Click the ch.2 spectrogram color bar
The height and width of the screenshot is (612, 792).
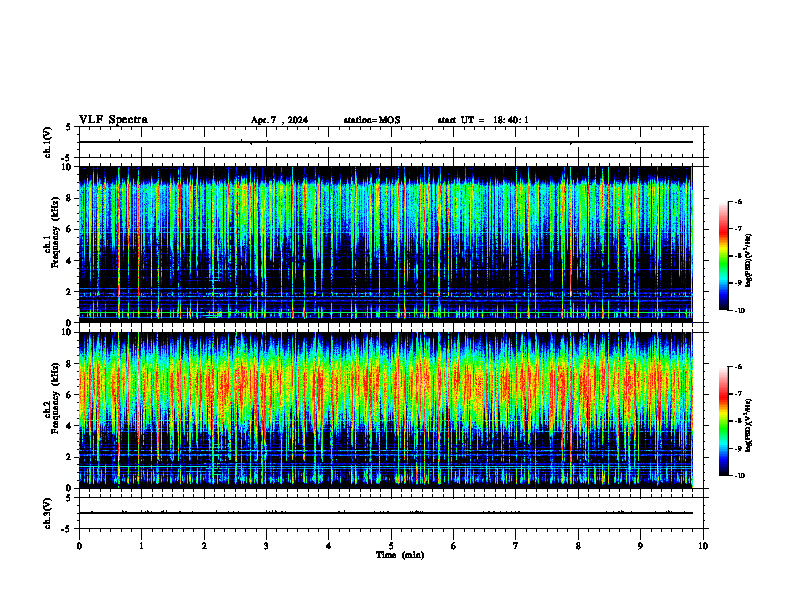point(723,421)
